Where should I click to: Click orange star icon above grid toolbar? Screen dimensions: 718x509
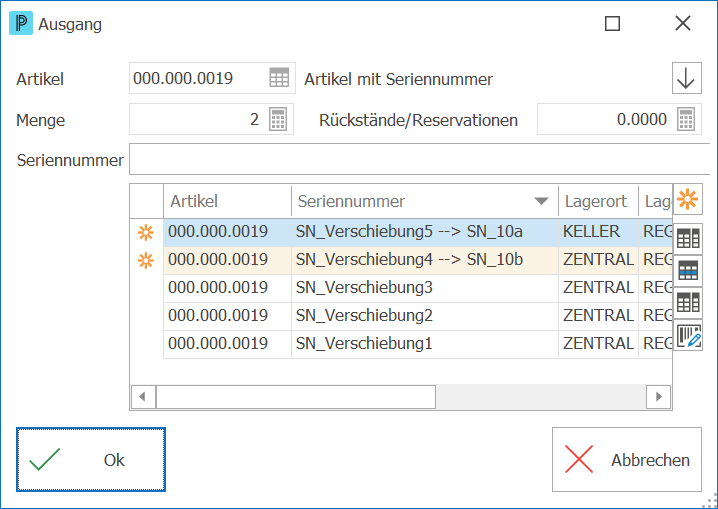687,200
